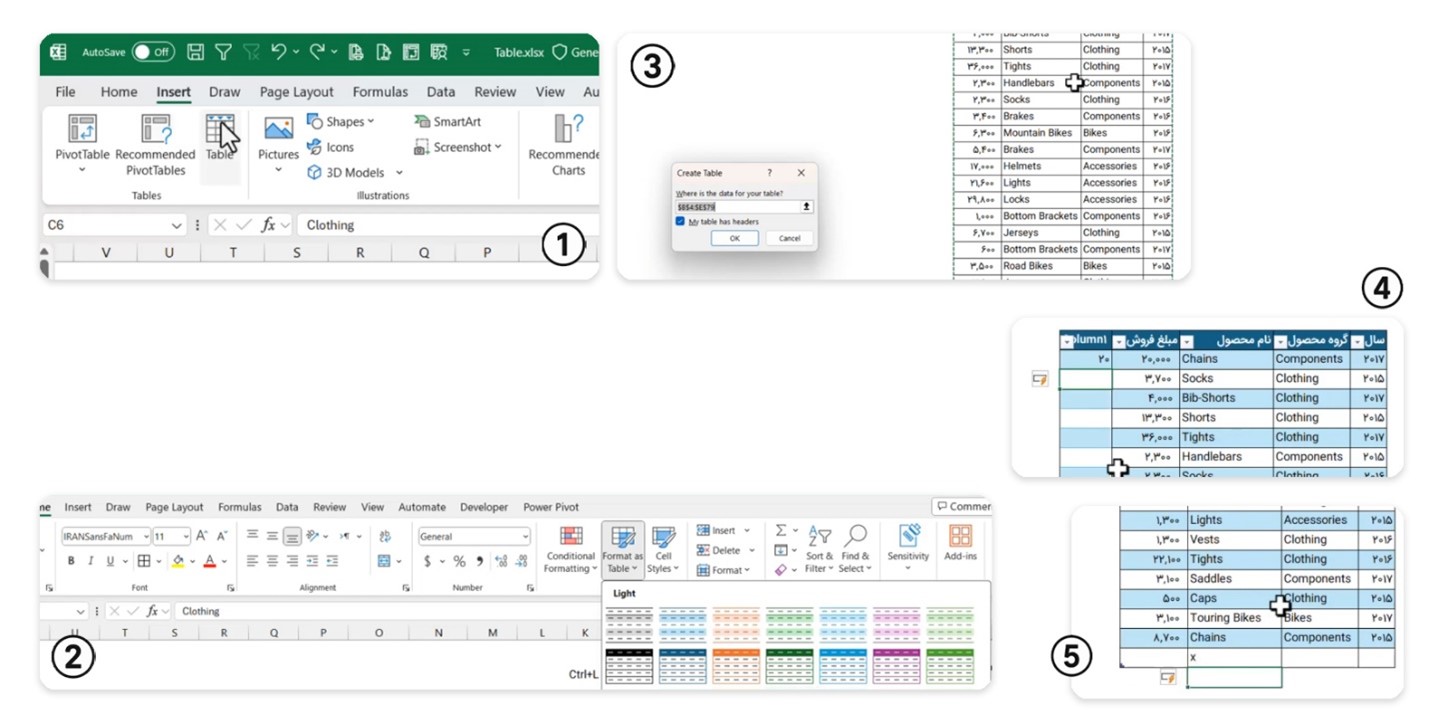
Task: Insert SmartArt graphic
Action: [x=447, y=122]
